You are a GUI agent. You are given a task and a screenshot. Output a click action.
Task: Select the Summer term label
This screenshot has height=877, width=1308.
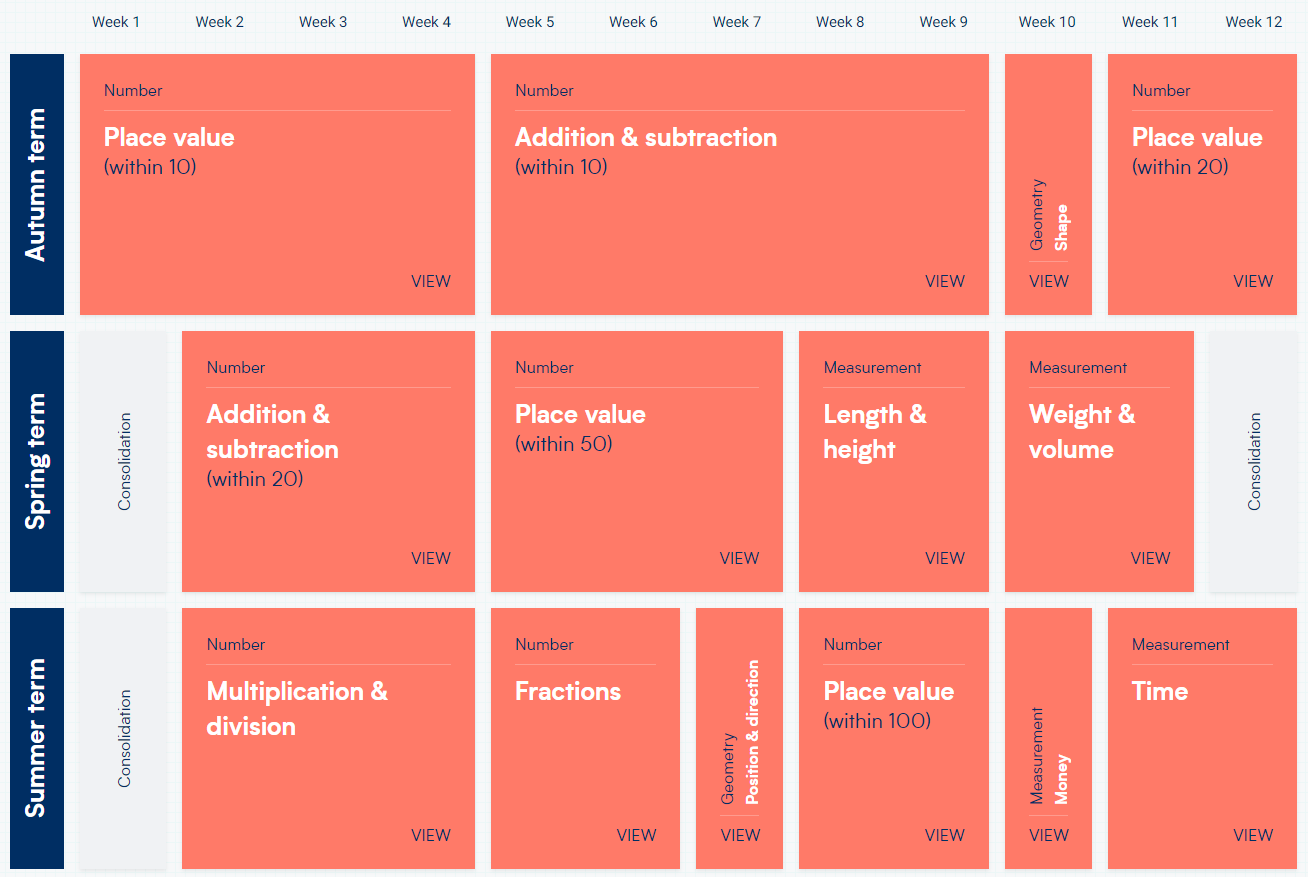[37, 738]
